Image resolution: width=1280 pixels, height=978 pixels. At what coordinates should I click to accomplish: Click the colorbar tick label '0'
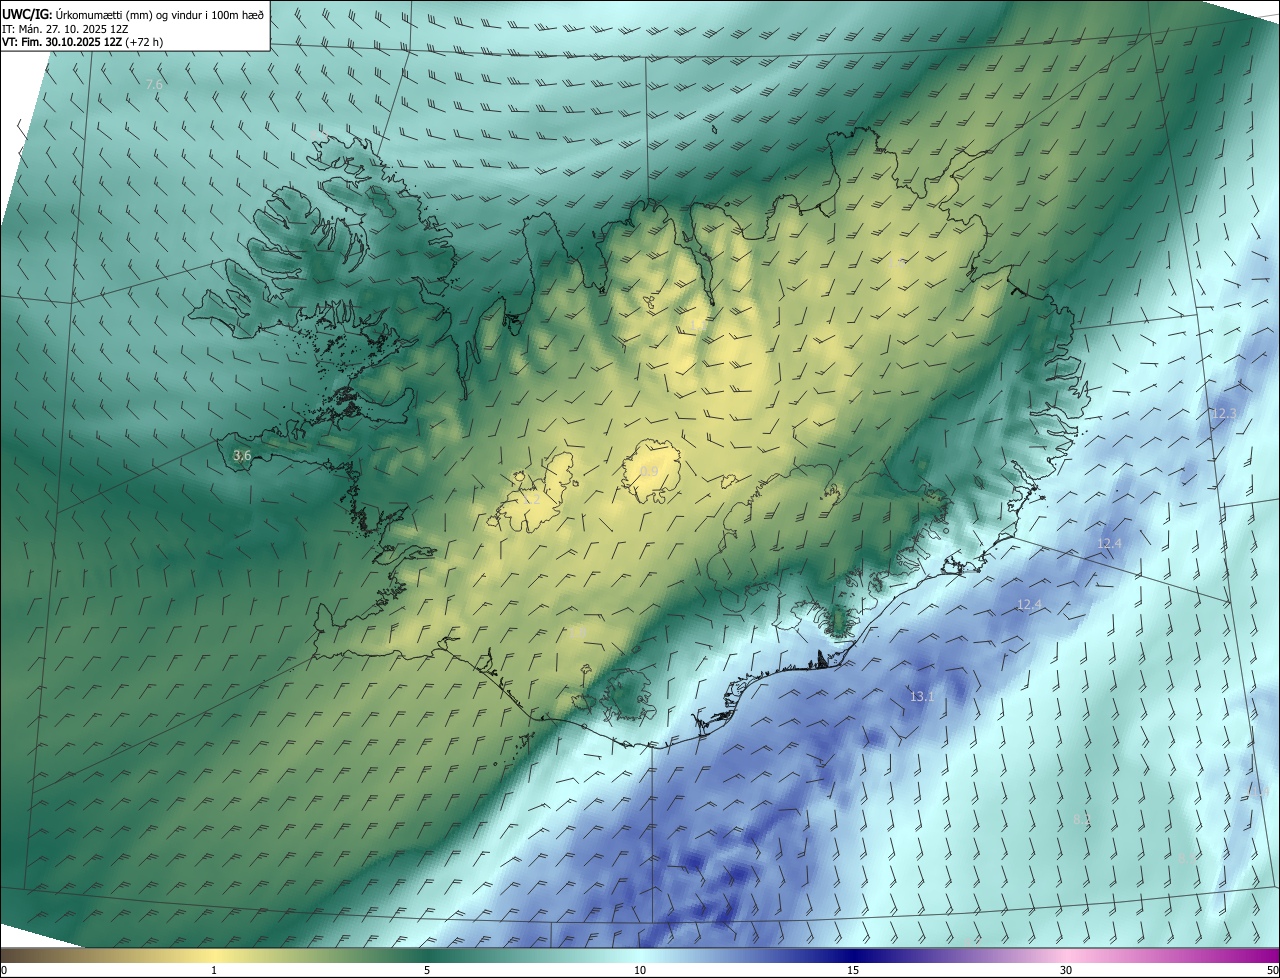(x=4, y=970)
